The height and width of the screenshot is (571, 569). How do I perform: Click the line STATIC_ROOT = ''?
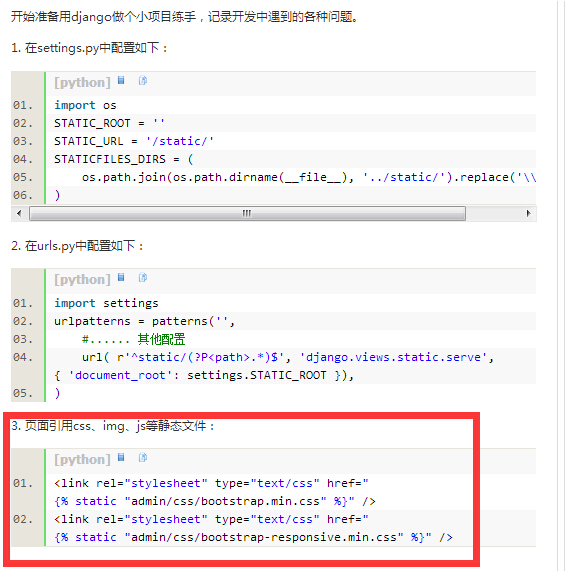click(109, 123)
